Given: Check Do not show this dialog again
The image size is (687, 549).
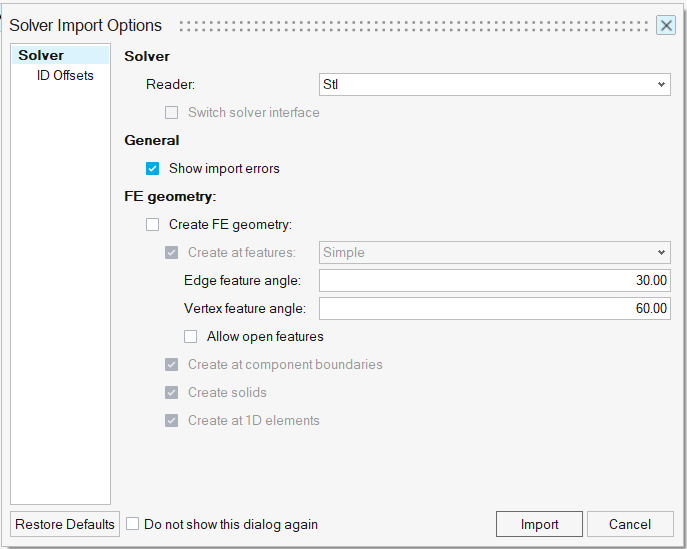Looking at the screenshot, I should click(x=133, y=524).
